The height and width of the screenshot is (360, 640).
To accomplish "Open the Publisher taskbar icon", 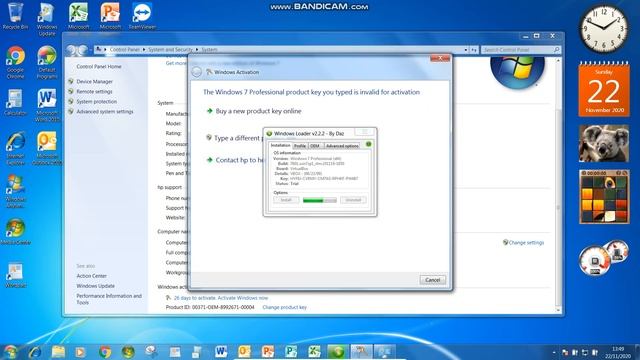I will [291, 352].
